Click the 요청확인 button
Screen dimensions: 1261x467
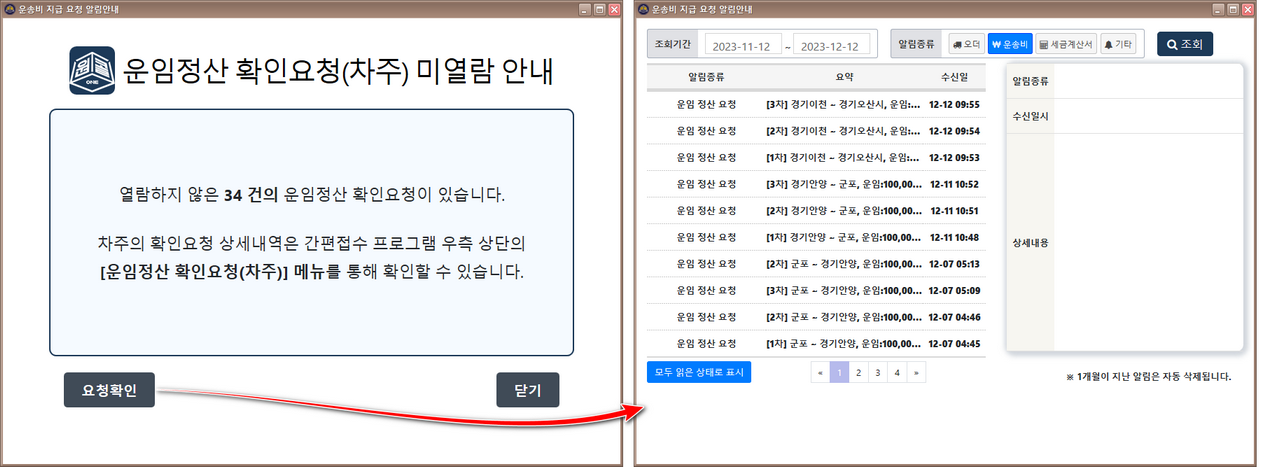109,390
